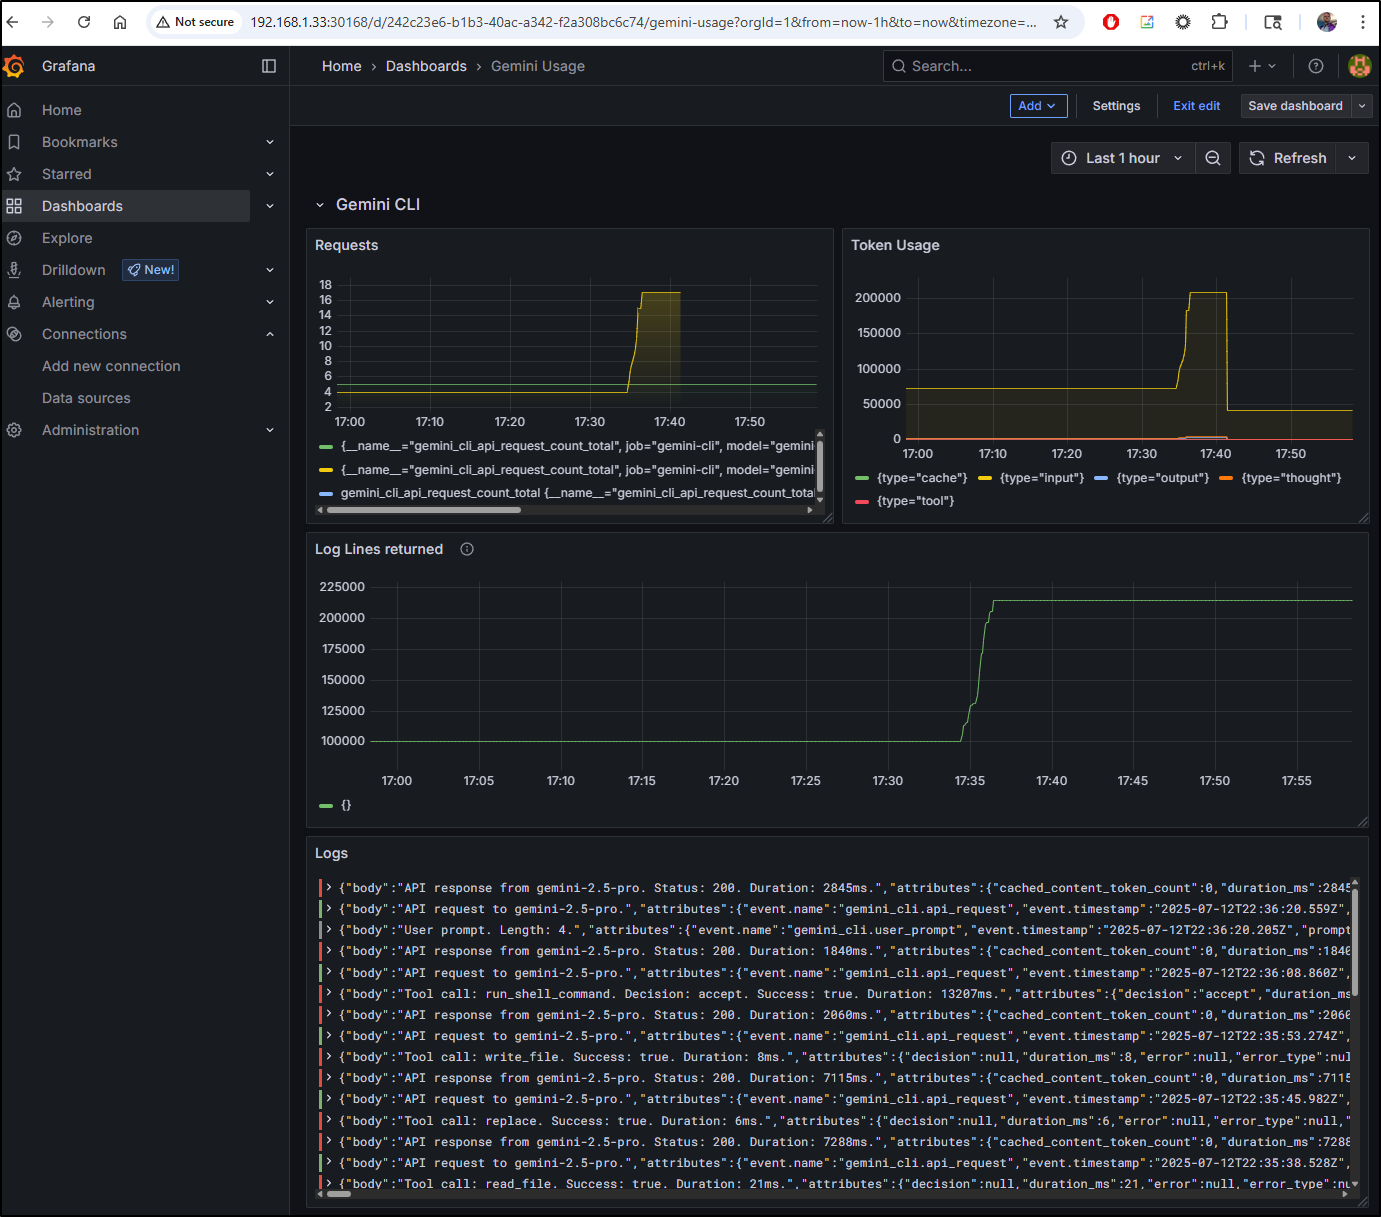Bookmark this page with star icon
This screenshot has width=1381, height=1217.
click(1061, 22)
